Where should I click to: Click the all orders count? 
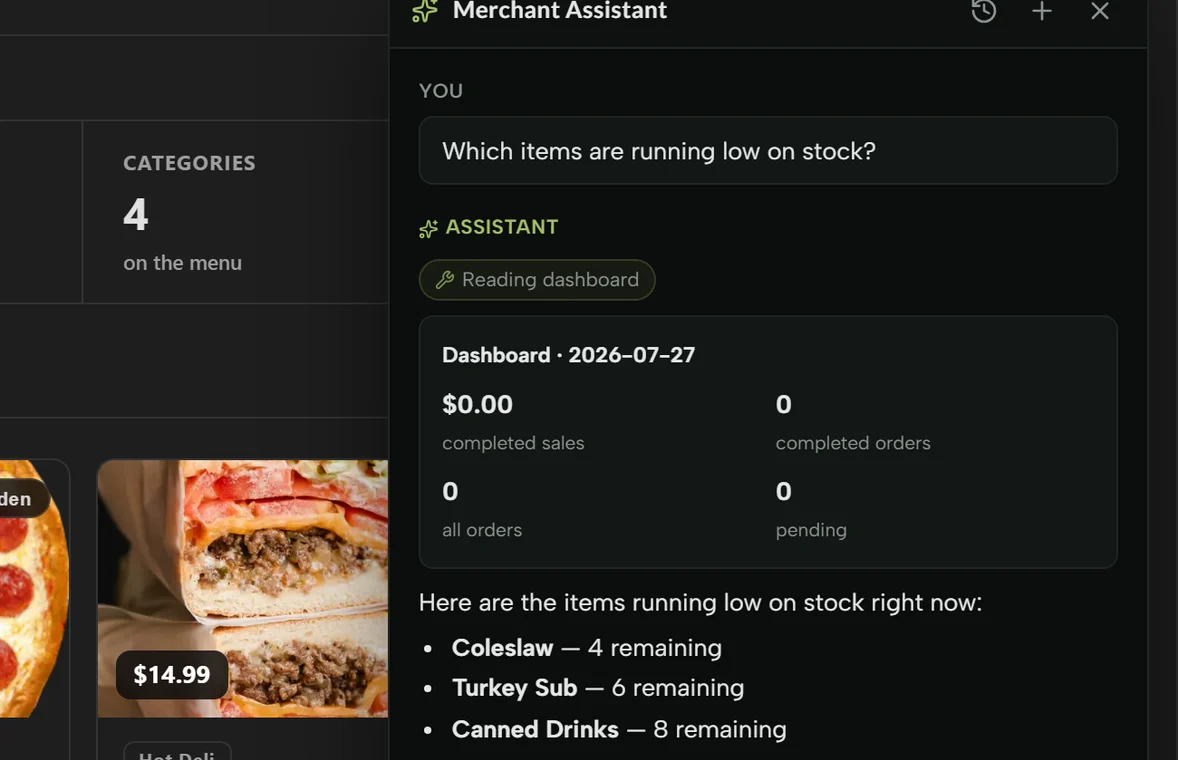[450, 491]
